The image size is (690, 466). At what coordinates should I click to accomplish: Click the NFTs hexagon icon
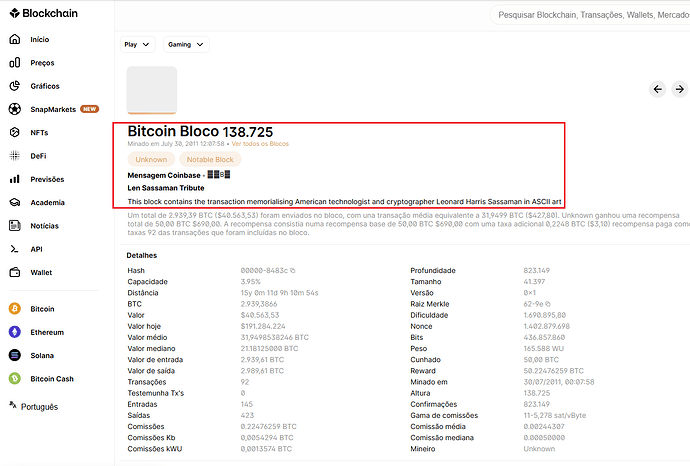(x=15, y=132)
